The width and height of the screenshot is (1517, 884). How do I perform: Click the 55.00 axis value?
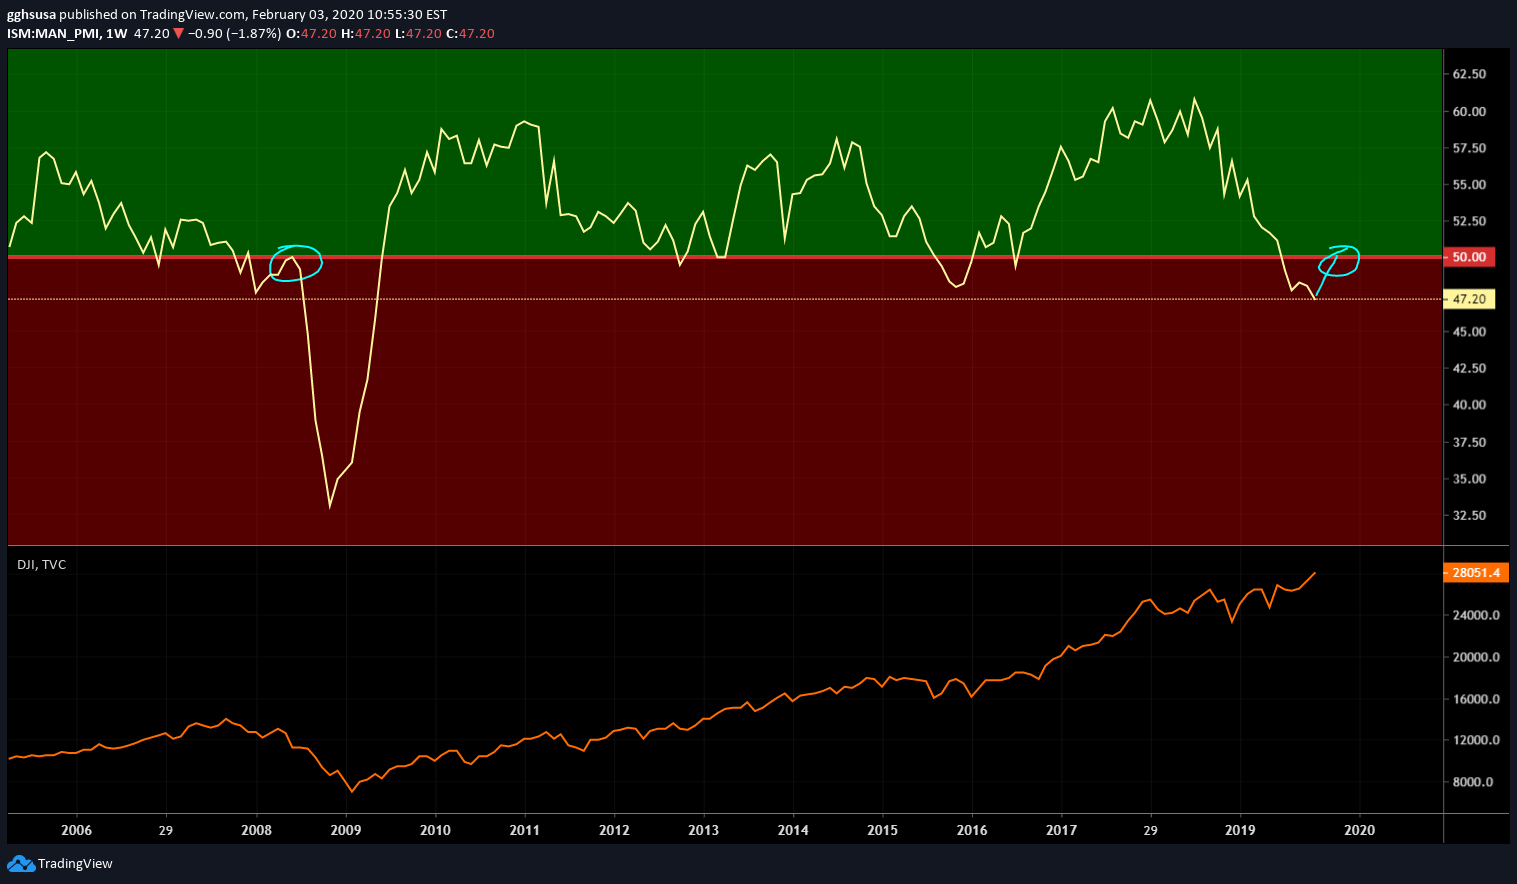tap(1469, 185)
